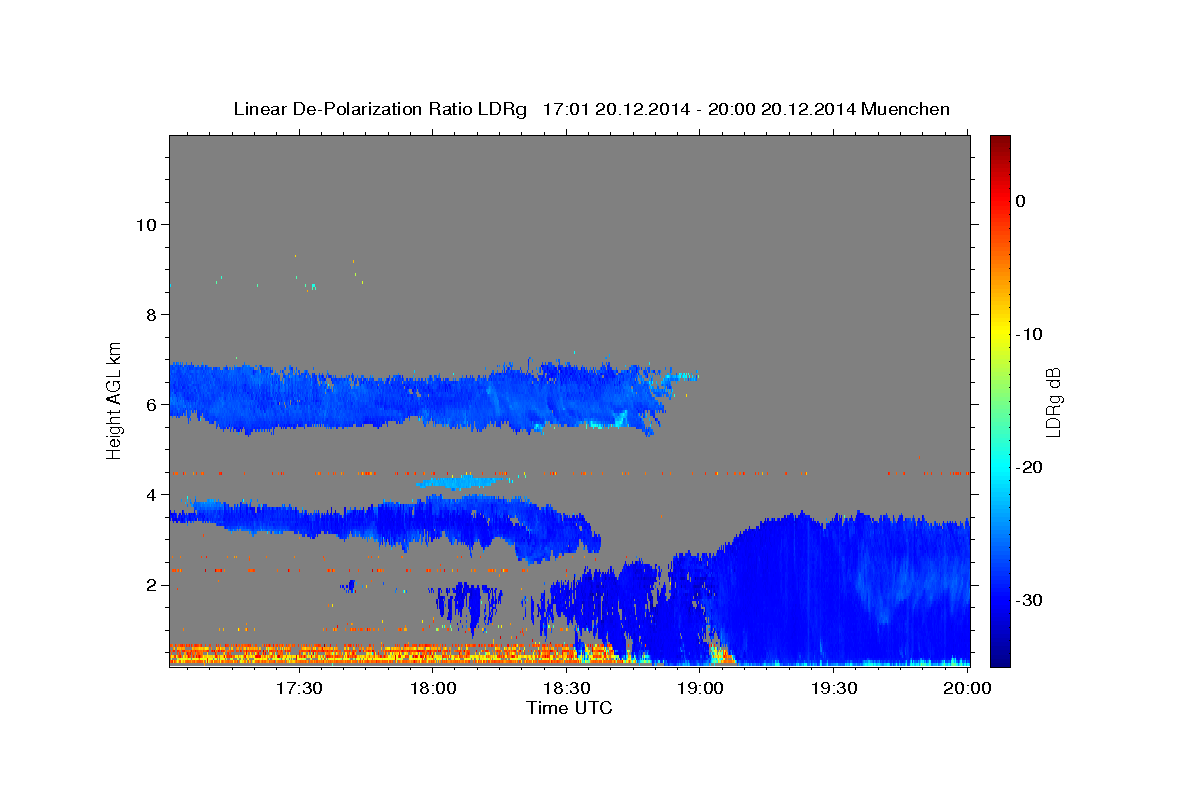Image resolution: width=1200 pixels, height=800 pixels.
Task: Click the 'Time UTC' axis label
Action: [x=569, y=708]
